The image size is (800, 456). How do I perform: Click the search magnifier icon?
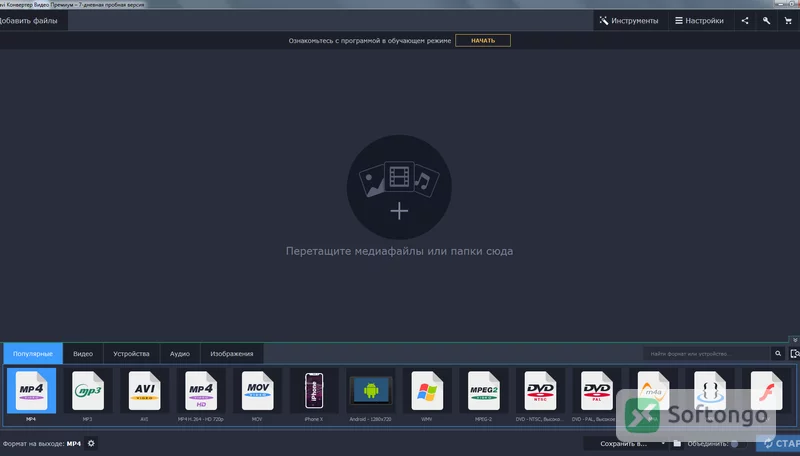(x=778, y=353)
